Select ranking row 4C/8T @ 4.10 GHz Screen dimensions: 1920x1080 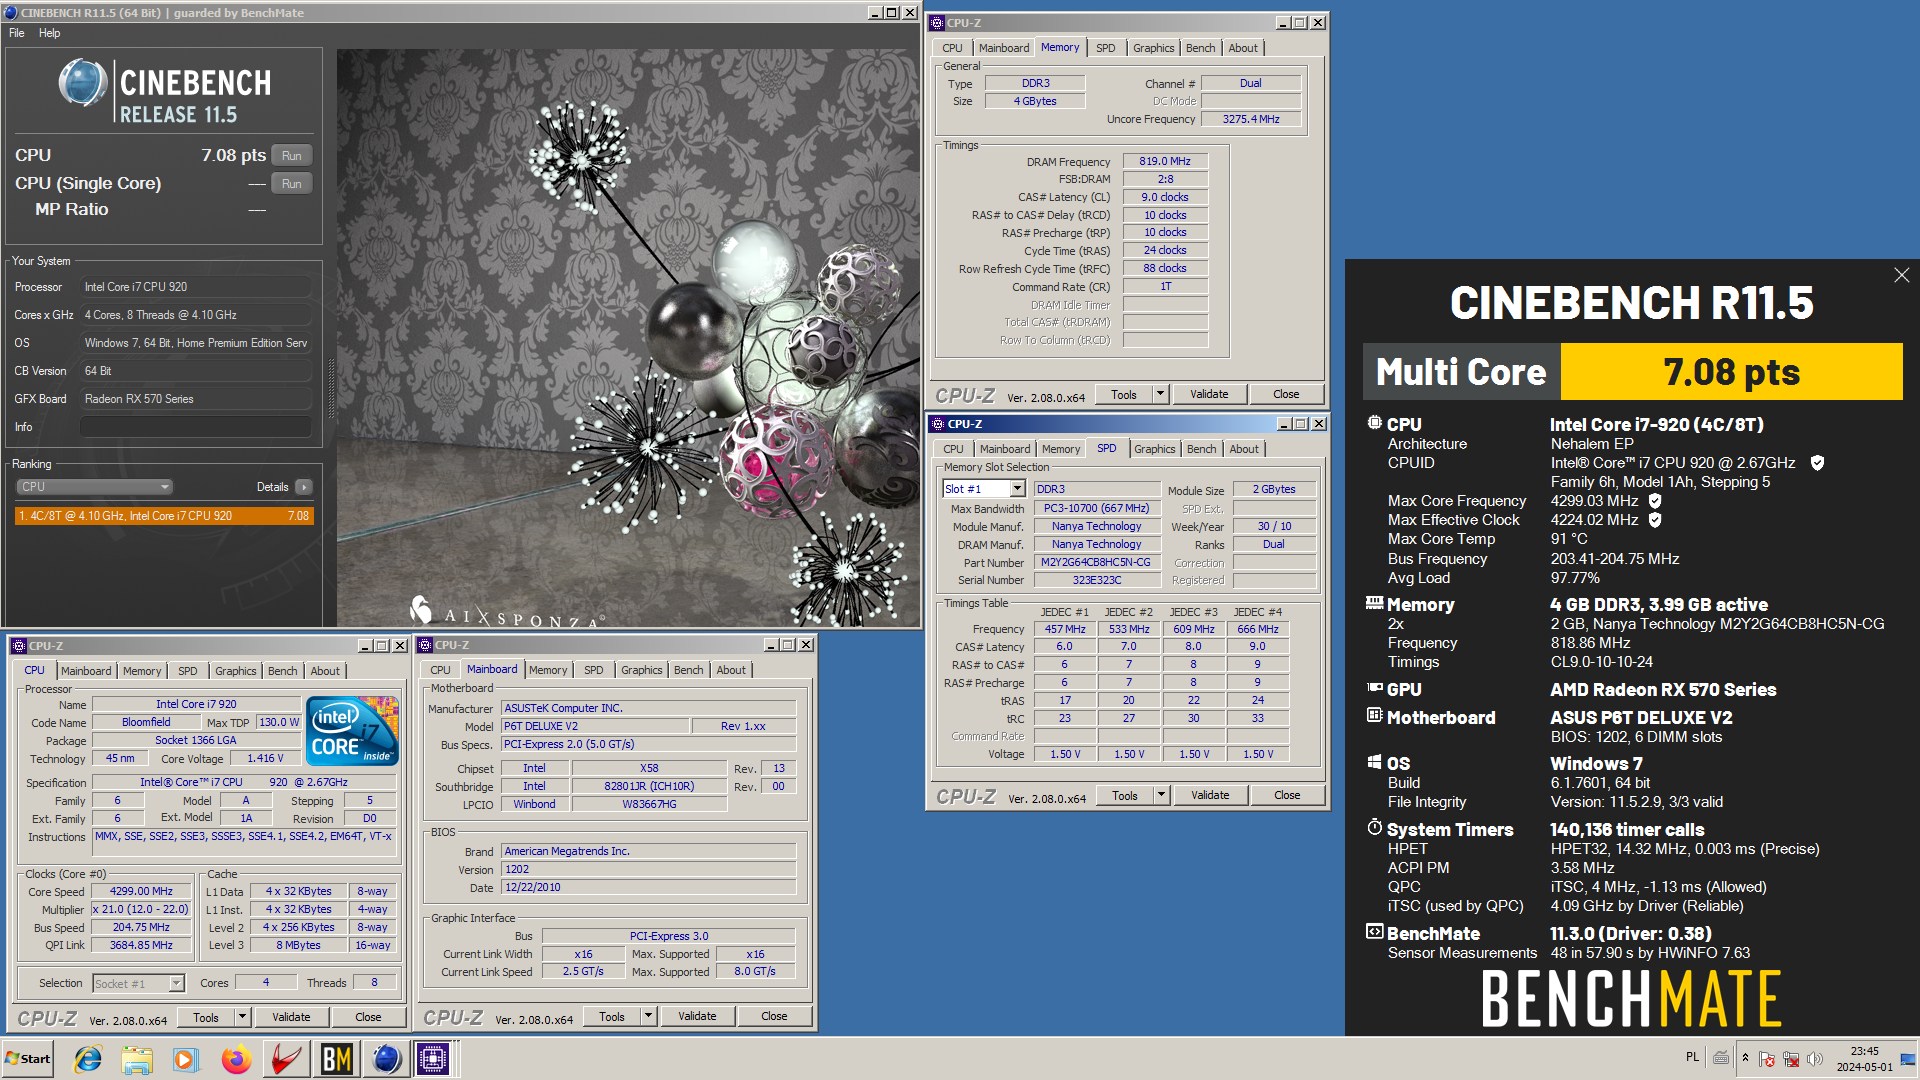tap(164, 516)
